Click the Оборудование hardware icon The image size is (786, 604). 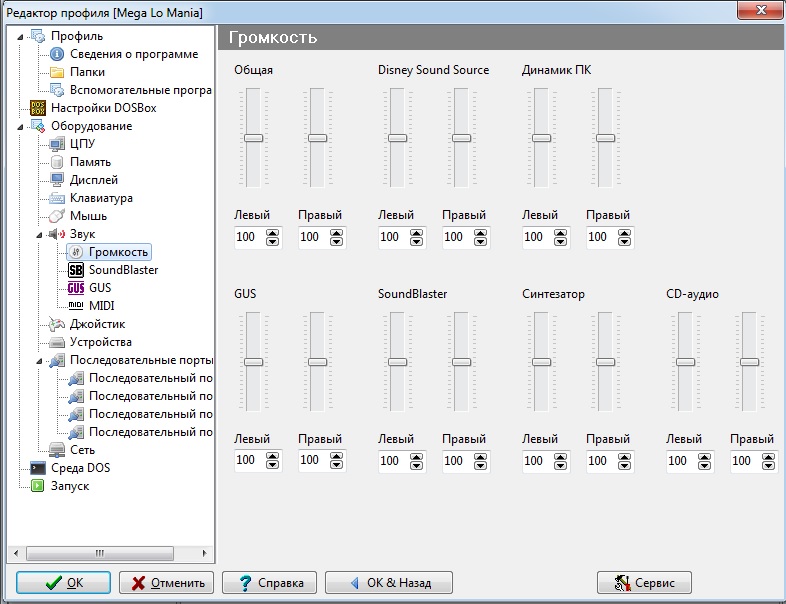38,126
